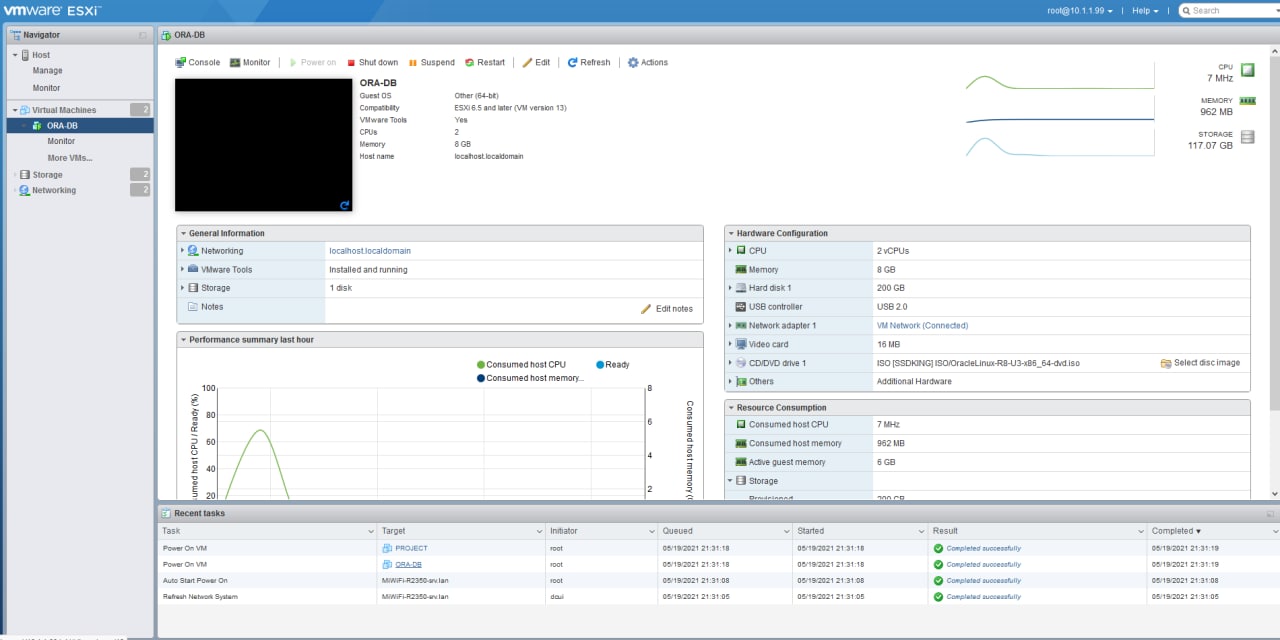This screenshot has width=1280, height=640.
Task: Expand the VMware Tools row
Action: [182, 269]
